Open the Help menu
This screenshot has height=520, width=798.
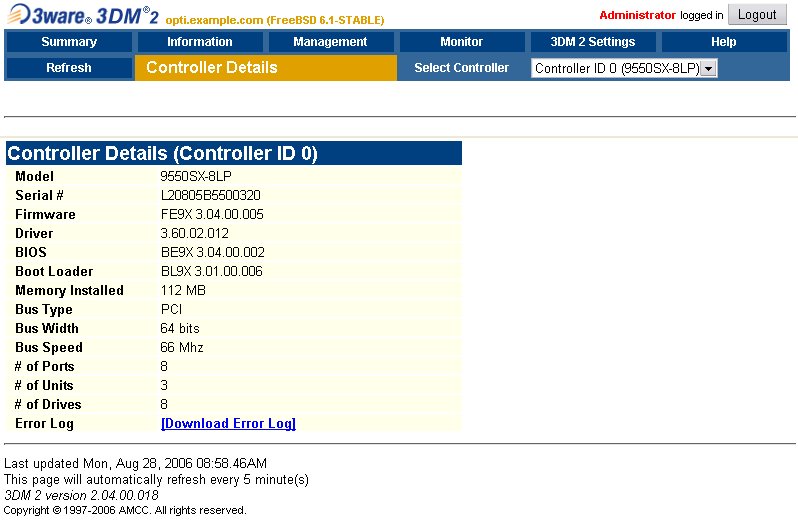click(x=724, y=42)
